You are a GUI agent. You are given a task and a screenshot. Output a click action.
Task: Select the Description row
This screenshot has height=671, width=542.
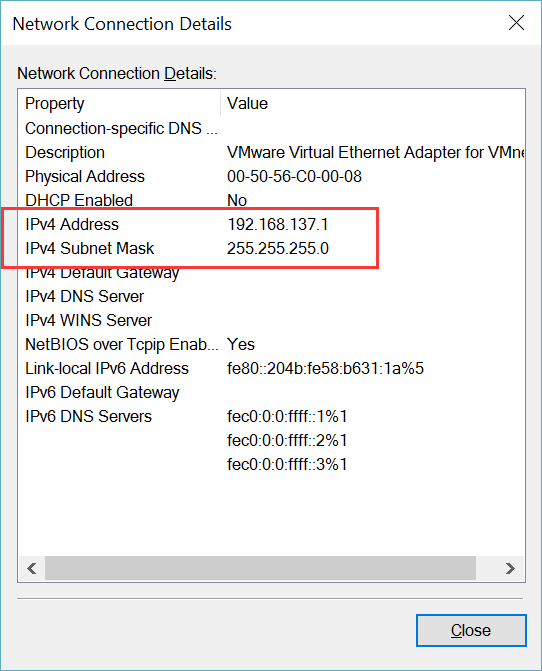pos(272,152)
